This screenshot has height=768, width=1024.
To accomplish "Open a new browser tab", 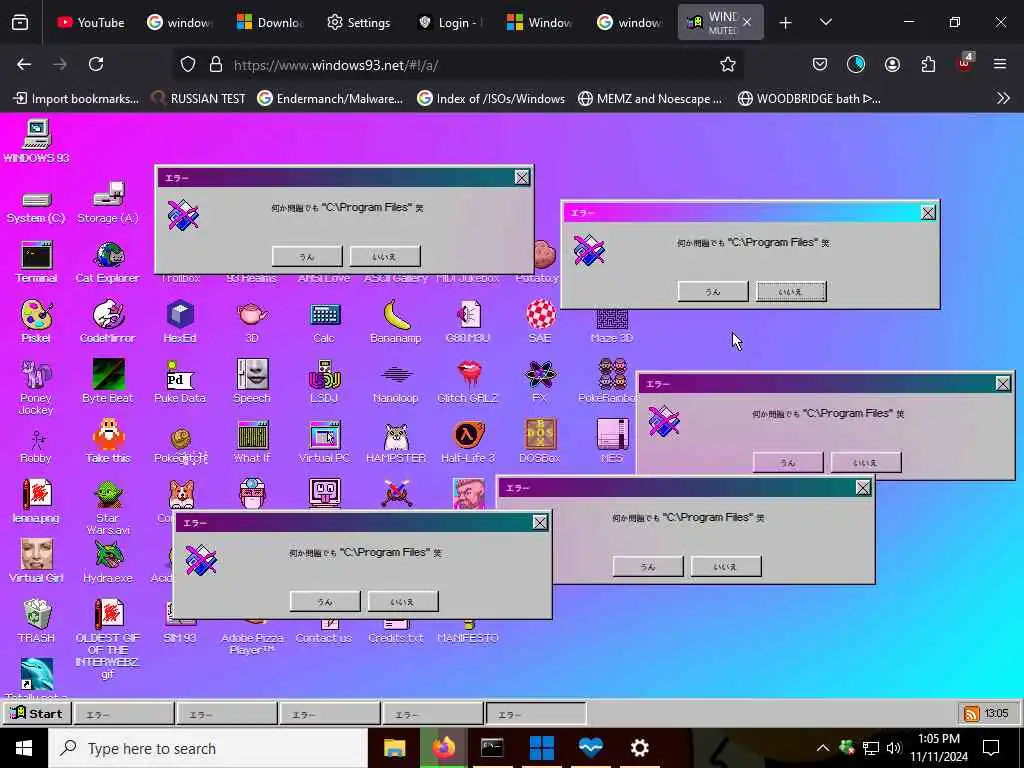I will pos(785,23).
